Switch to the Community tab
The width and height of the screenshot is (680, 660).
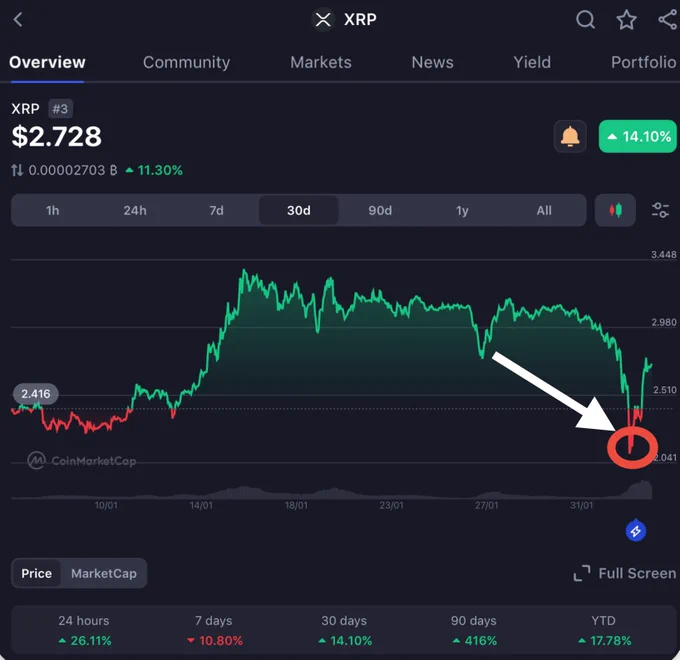pyautogui.click(x=186, y=62)
